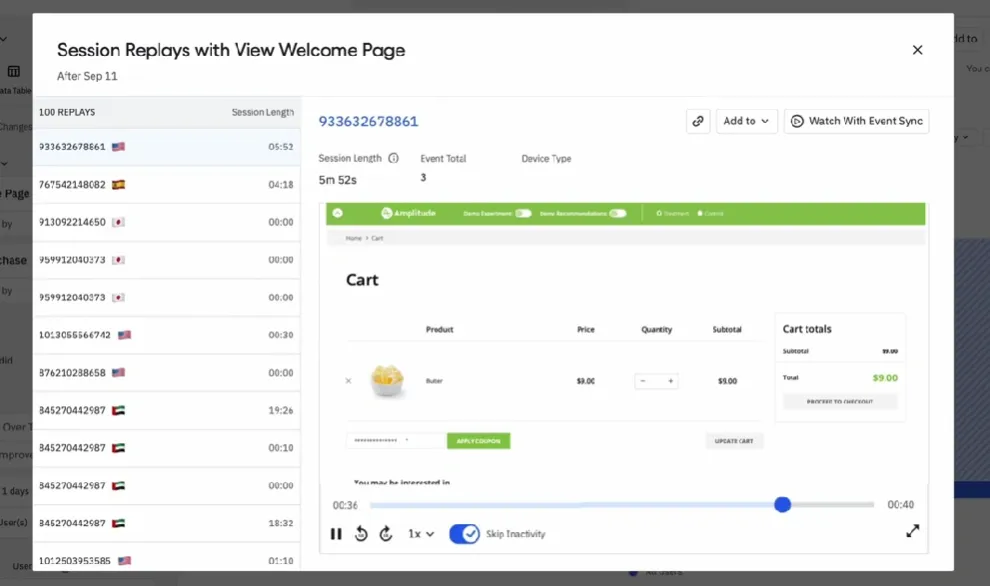
Task: Open user ID 933632678861 link
Action: pyautogui.click(x=368, y=121)
